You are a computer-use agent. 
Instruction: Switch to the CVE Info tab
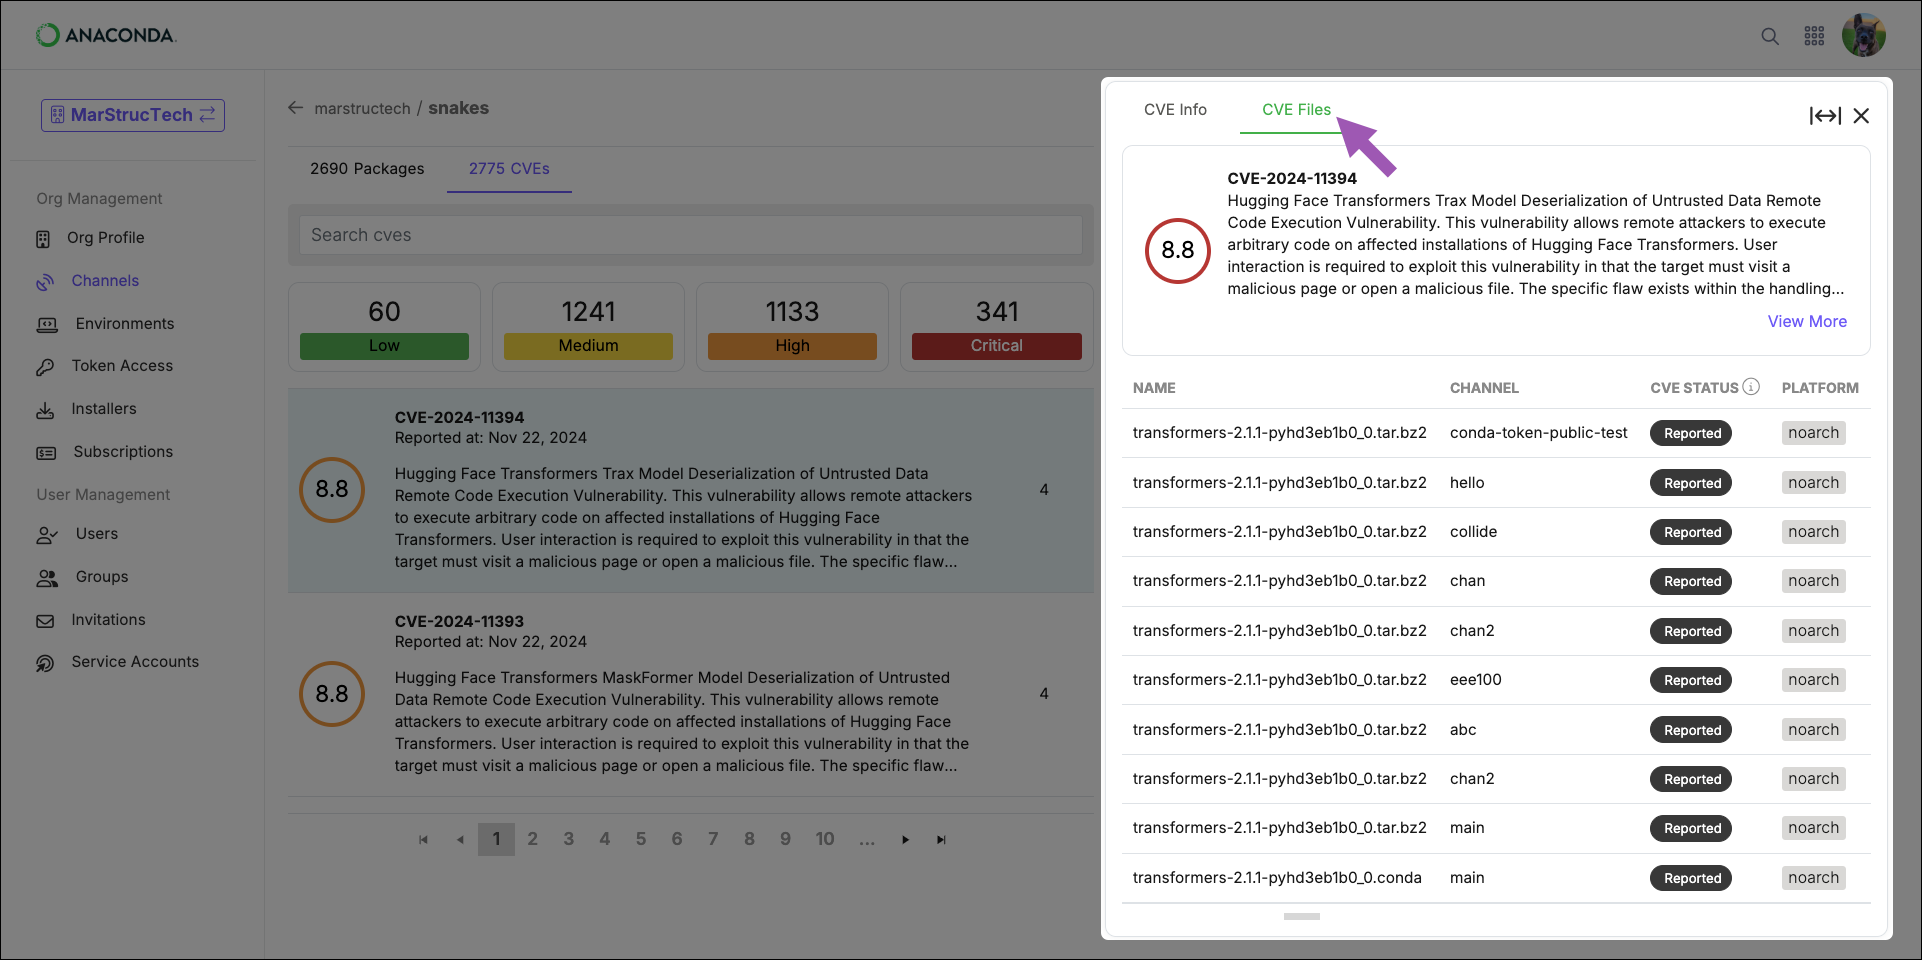click(x=1175, y=110)
